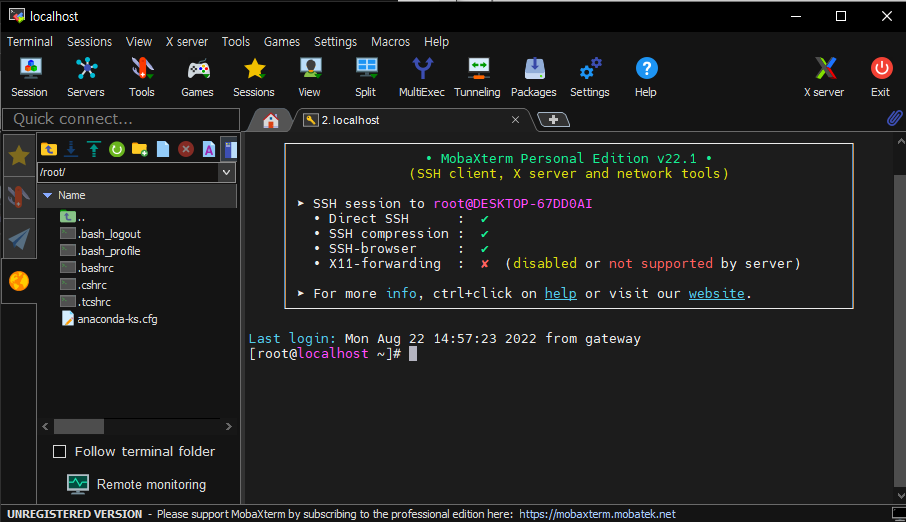Switch to the home tab

pos(270,120)
